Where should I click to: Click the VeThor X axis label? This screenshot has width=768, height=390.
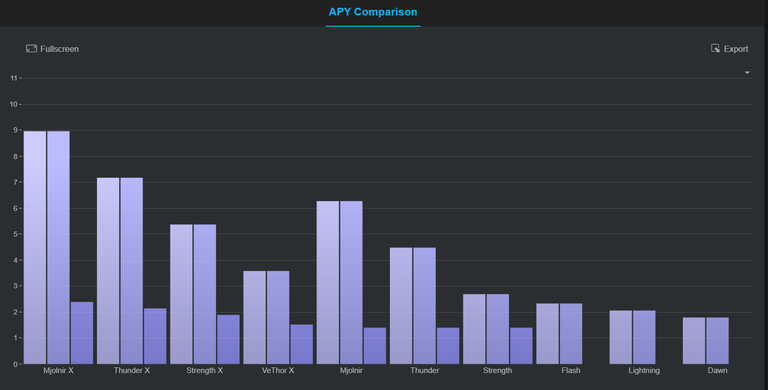point(278,370)
